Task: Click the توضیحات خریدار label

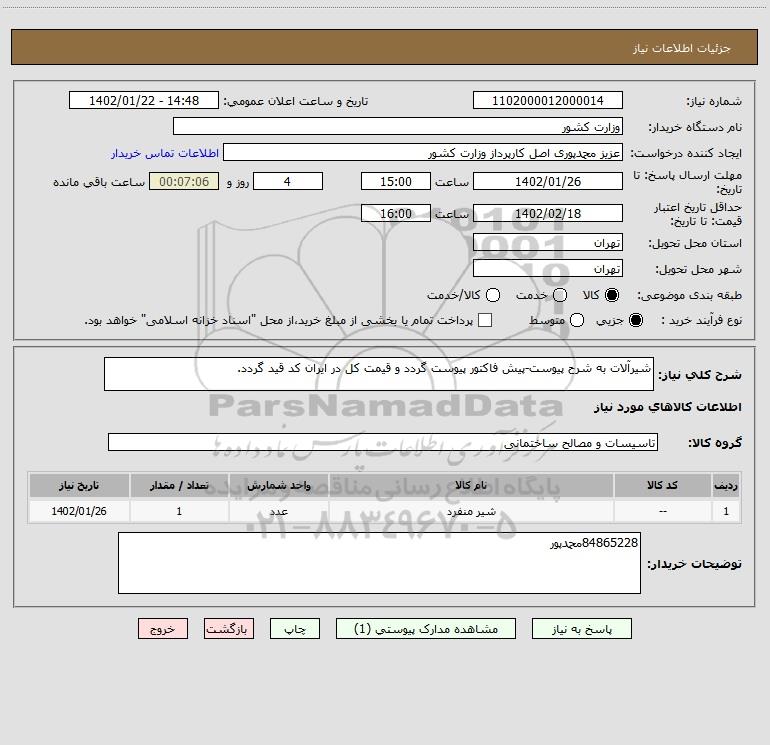Action: 694,564
